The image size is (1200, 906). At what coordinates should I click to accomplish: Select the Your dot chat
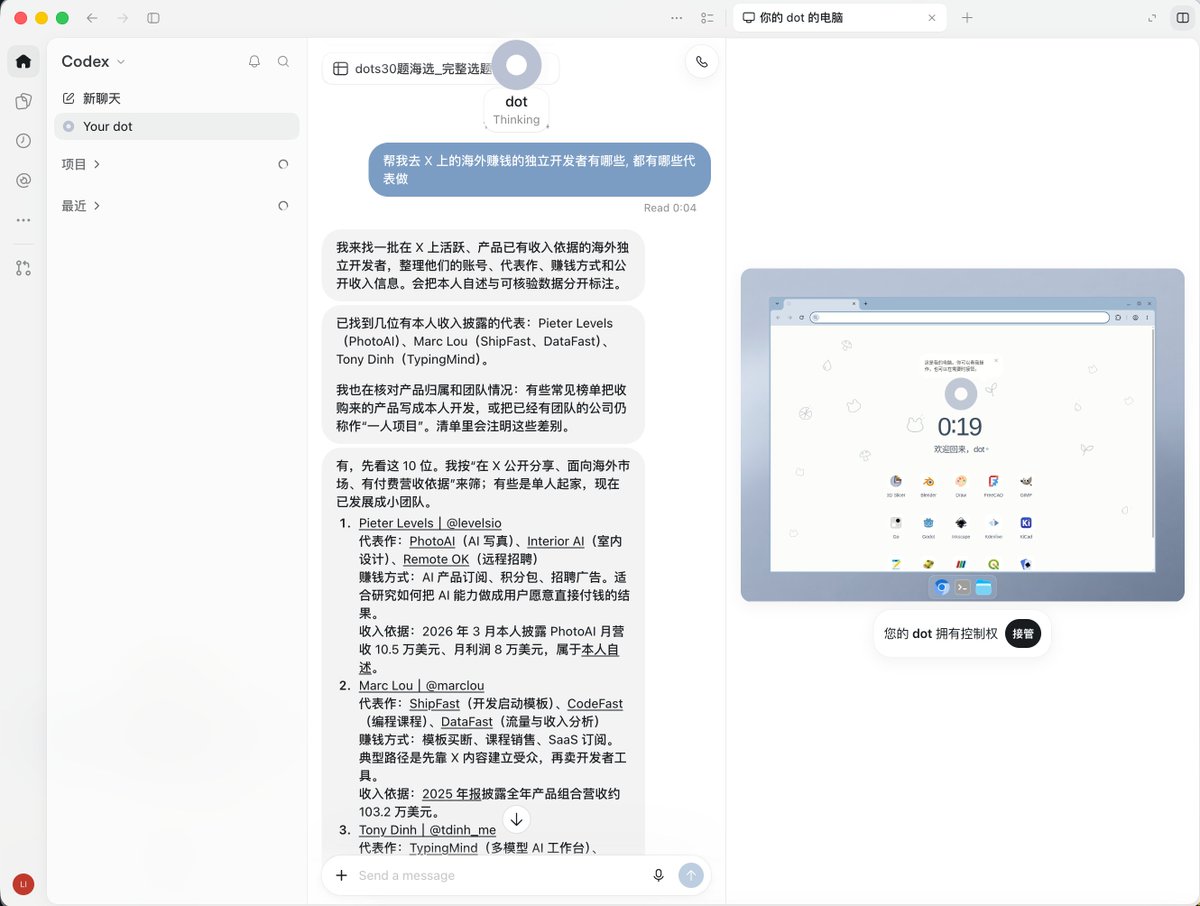click(176, 126)
